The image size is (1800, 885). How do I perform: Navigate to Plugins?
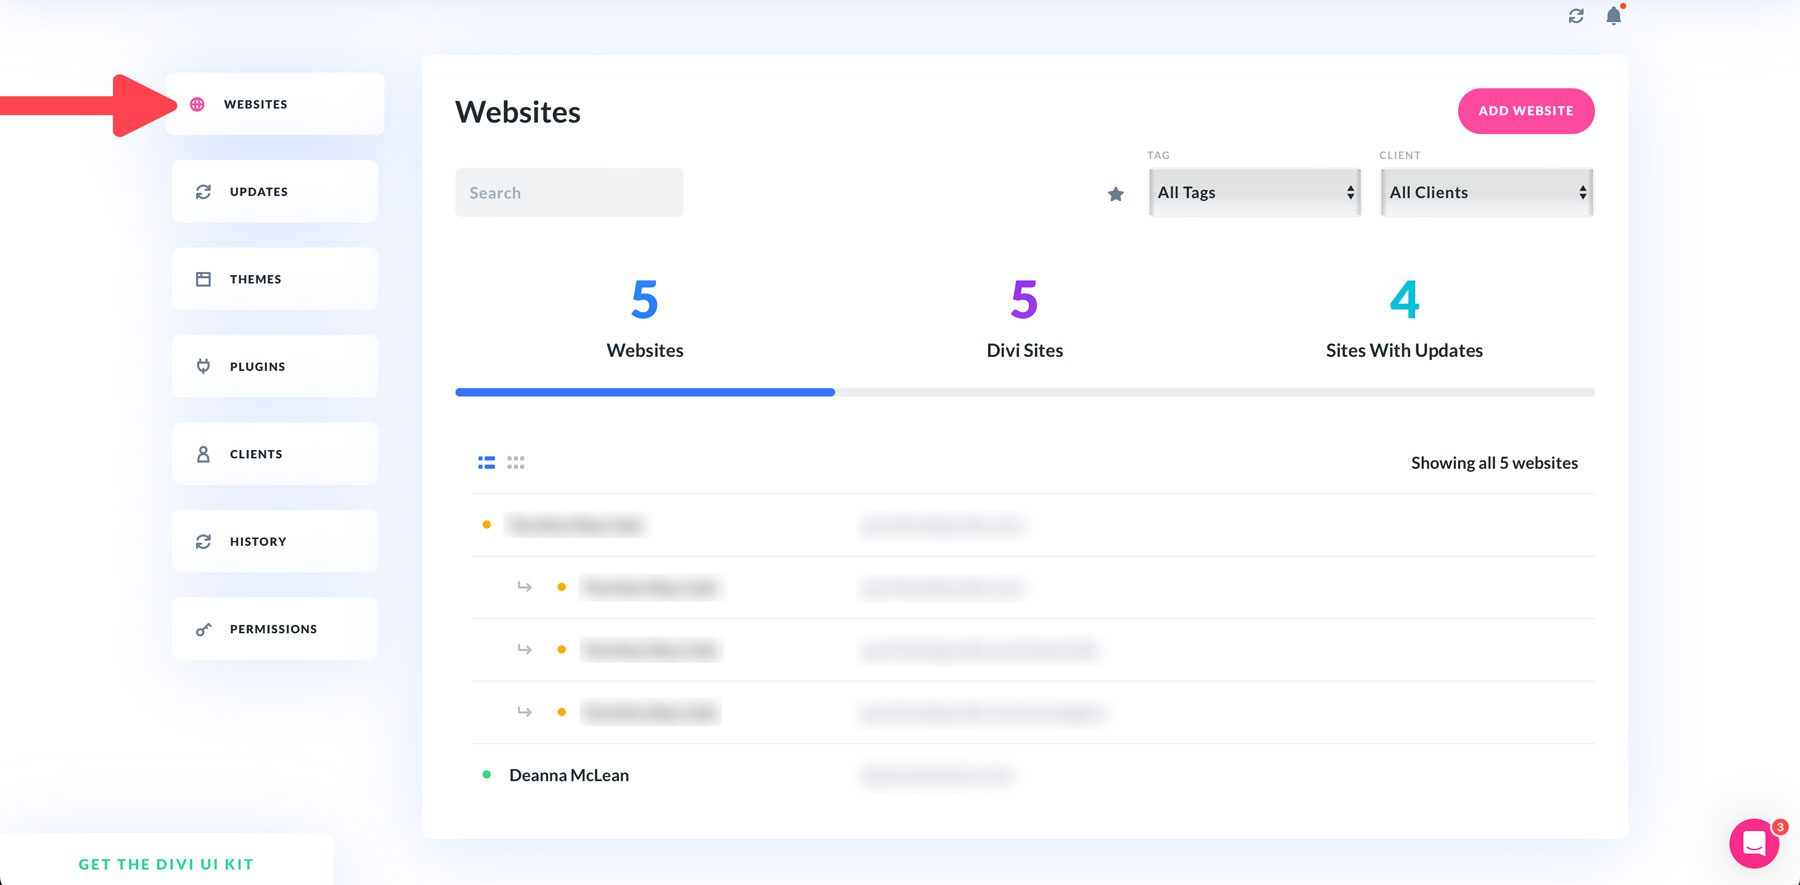(x=275, y=366)
